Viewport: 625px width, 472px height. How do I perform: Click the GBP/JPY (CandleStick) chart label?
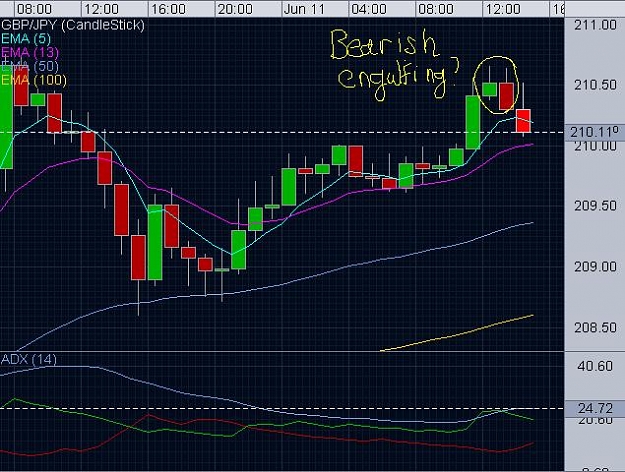(x=73, y=25)
